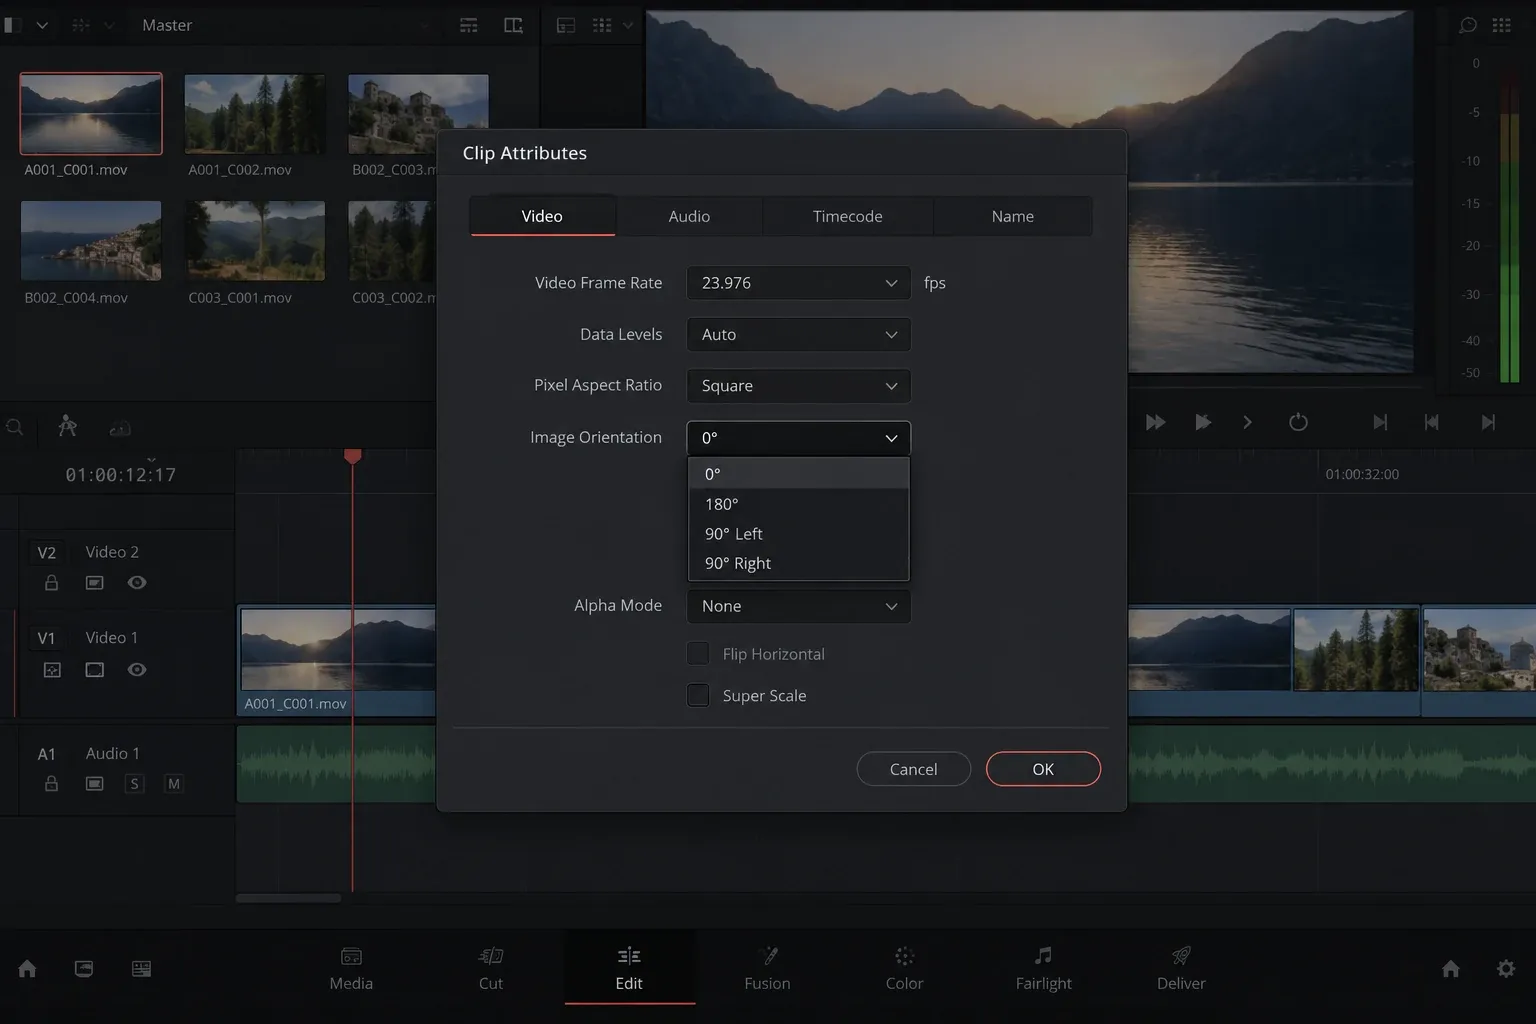Click the fast forward transport icon
This screenshot has width=1536, height=1024.
(1155, 422)
